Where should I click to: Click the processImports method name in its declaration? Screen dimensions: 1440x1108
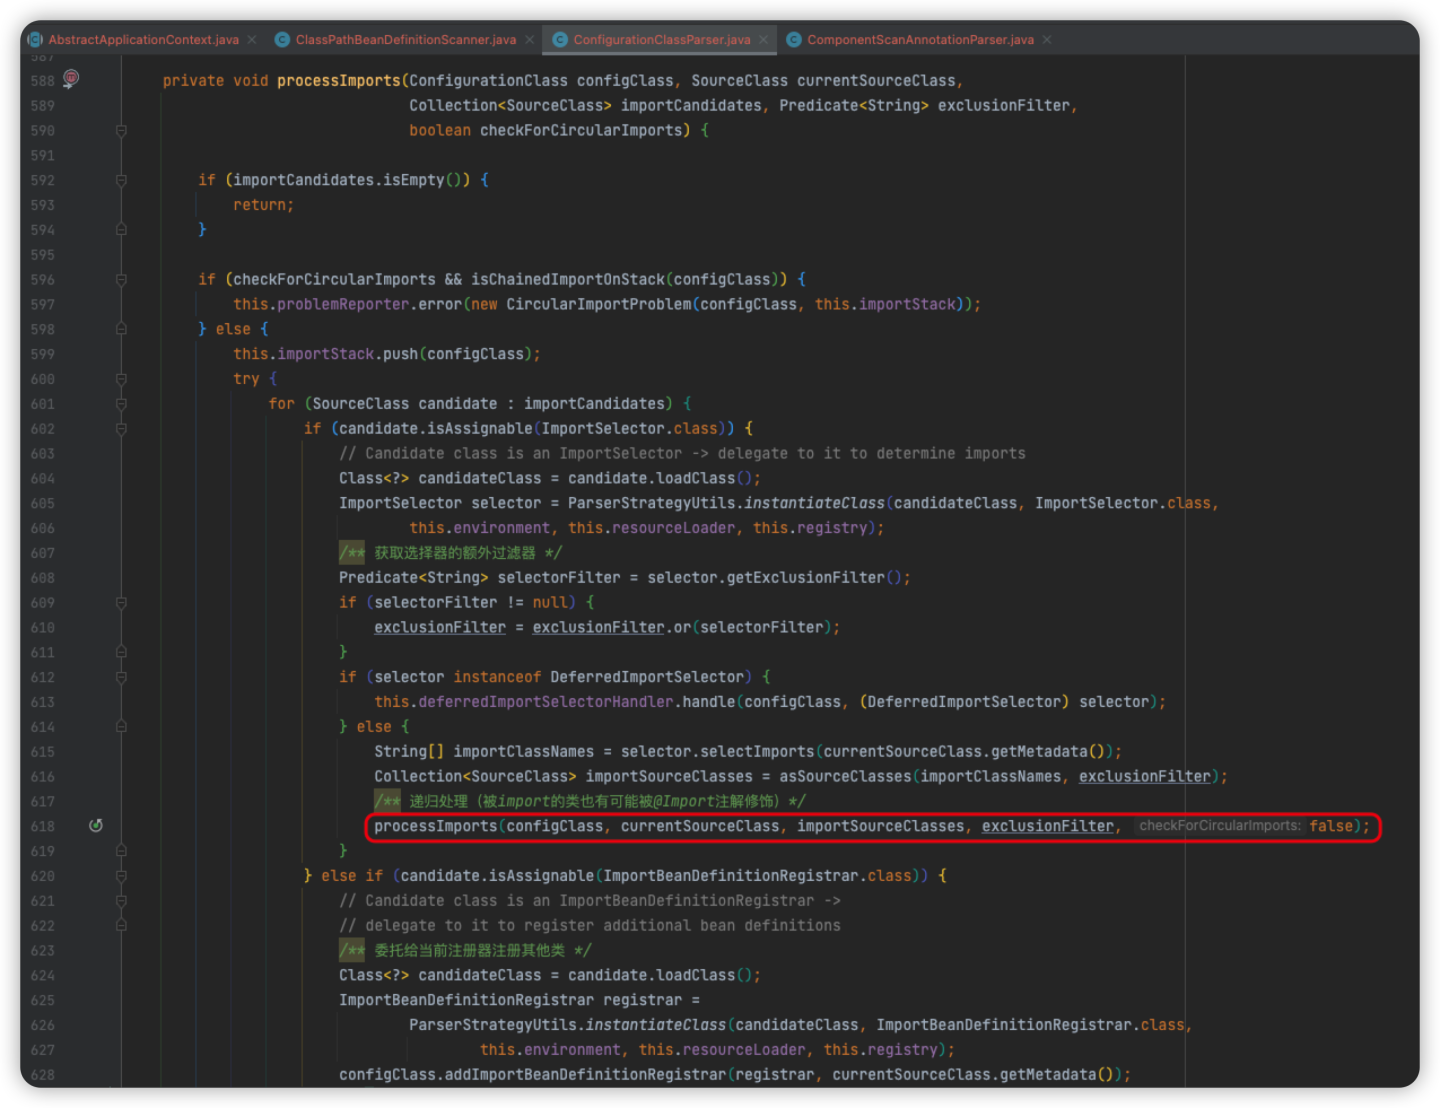(x=339, y=81)
